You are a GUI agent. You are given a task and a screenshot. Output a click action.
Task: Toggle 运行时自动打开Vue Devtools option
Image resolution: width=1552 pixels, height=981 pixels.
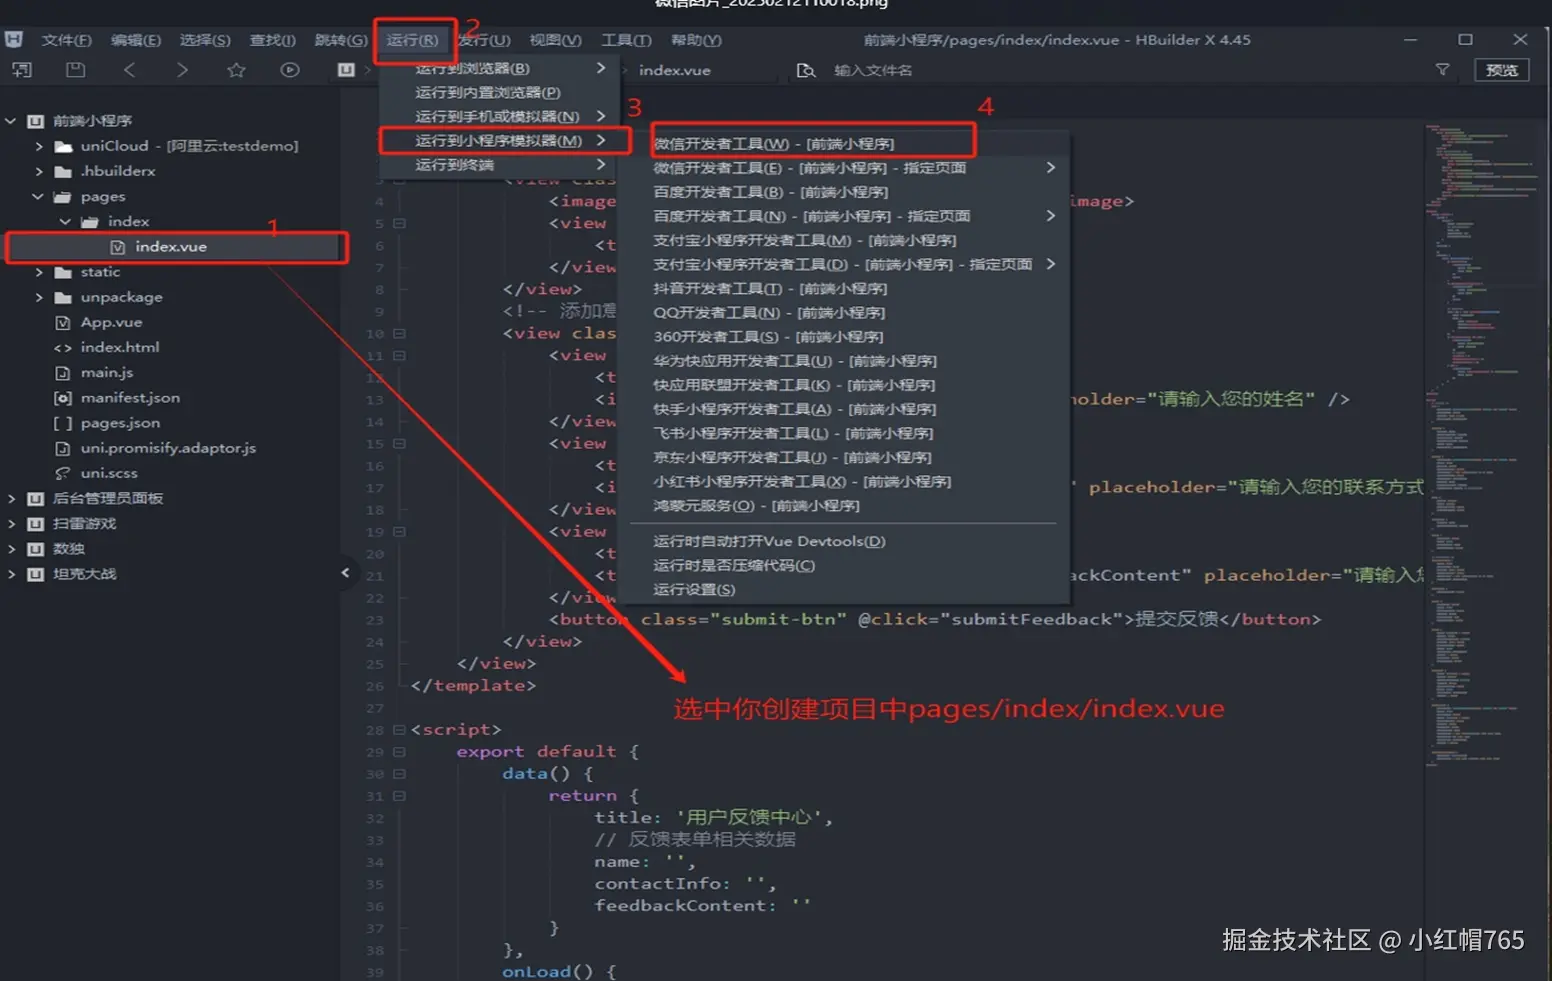pos(769,541)
